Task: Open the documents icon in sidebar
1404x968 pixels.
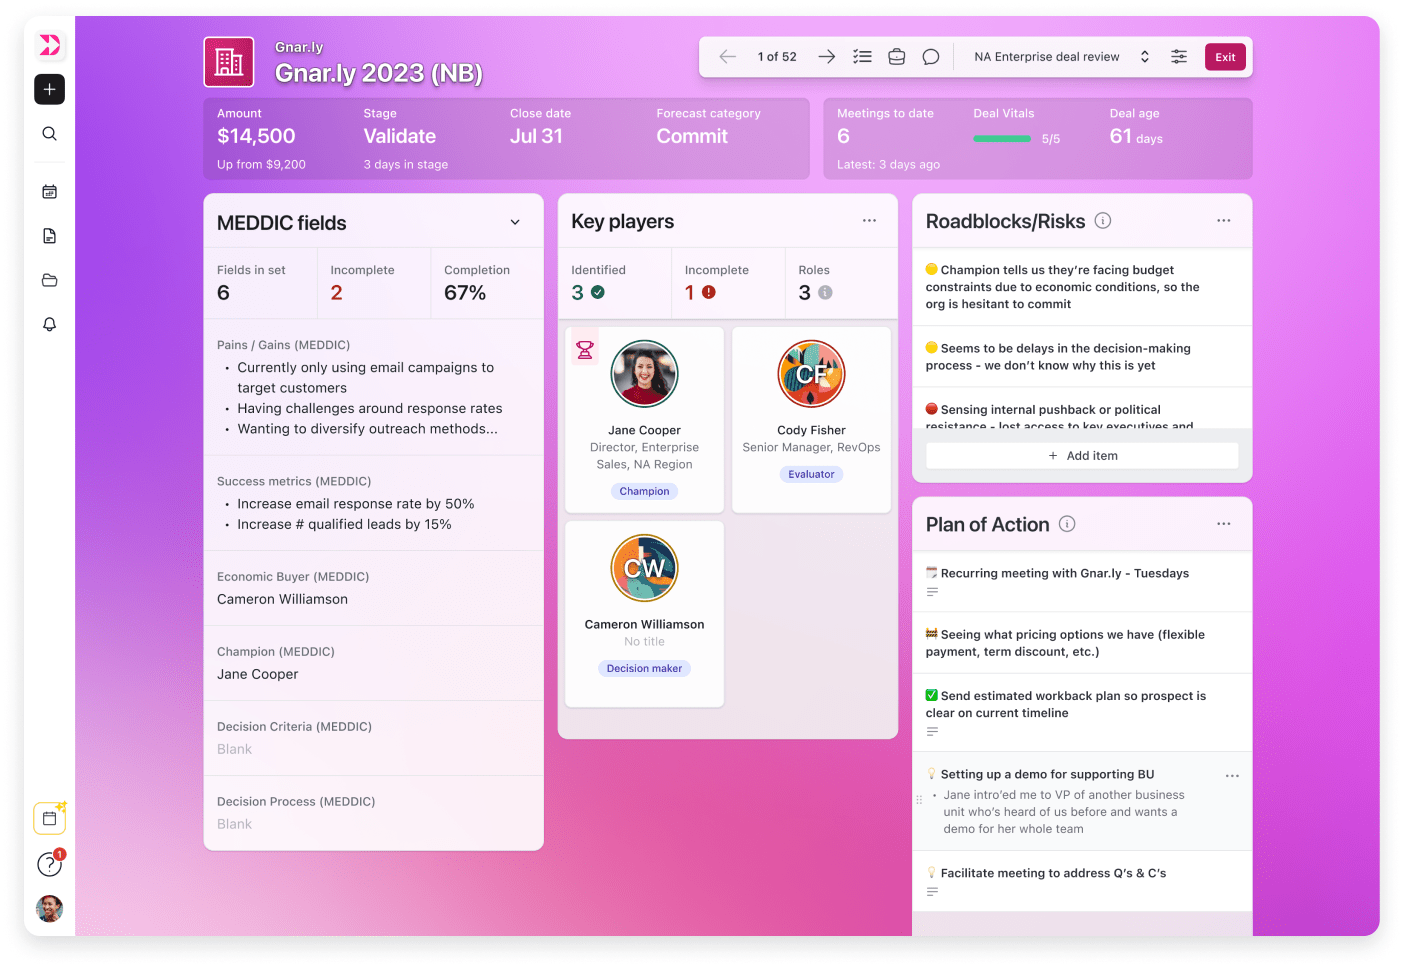Action: [x=49, y=236]
